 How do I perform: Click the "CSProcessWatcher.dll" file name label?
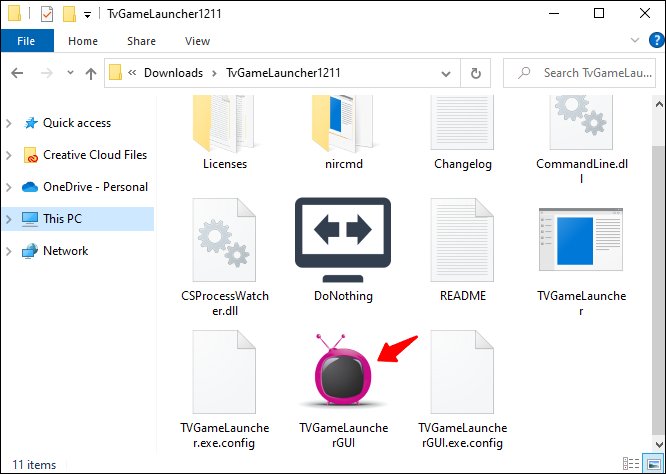pos(225,303)
